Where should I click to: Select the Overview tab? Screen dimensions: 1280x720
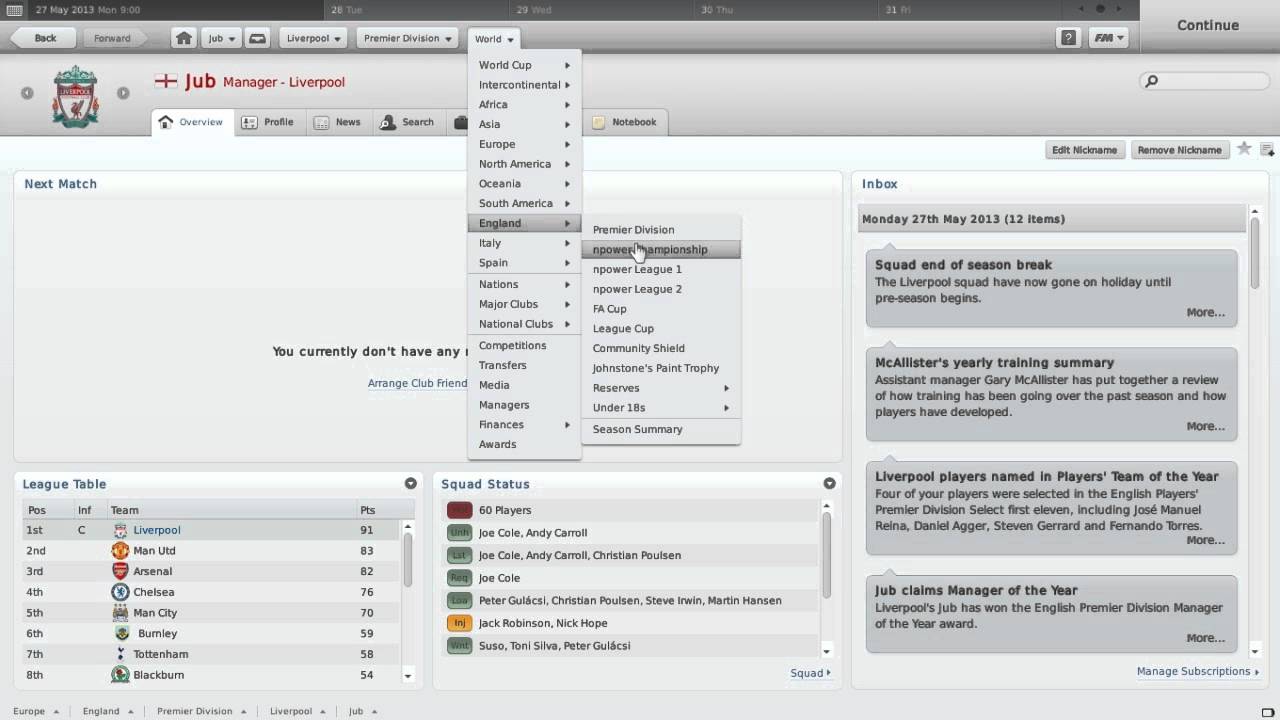click(x=191, y=122)
